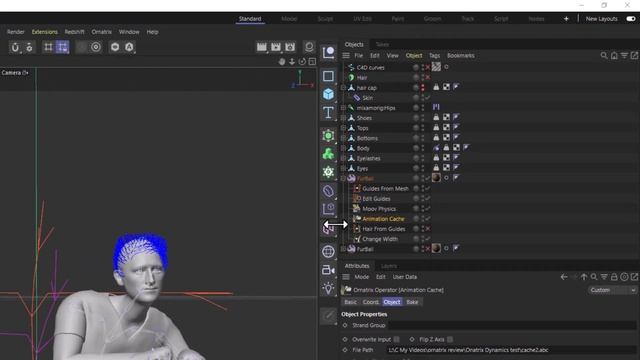
Task: Open Edit Render Settings clapperboard gear
Action: click(290, 47)
